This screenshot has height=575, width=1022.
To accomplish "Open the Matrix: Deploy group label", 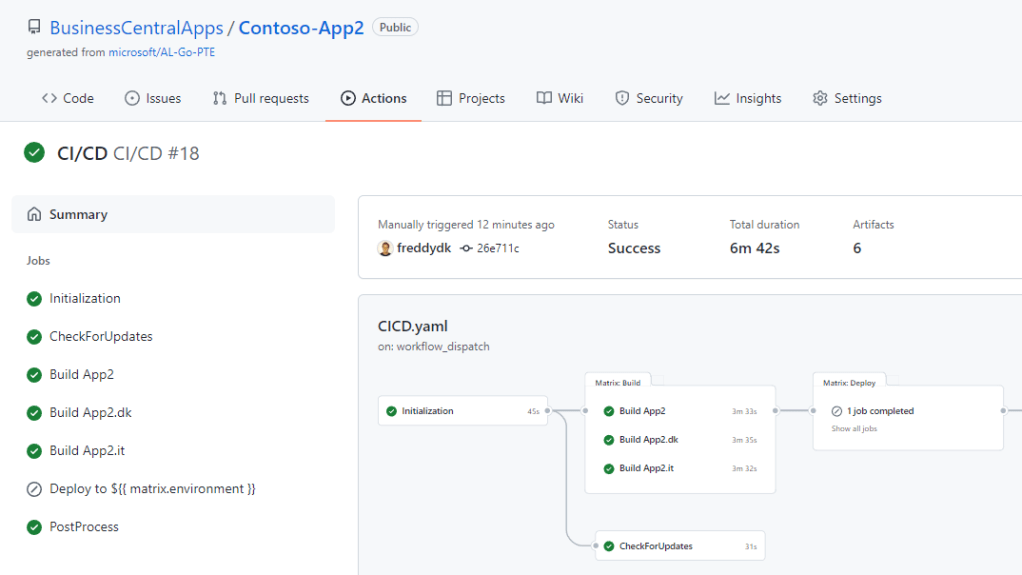I will 849,382.
